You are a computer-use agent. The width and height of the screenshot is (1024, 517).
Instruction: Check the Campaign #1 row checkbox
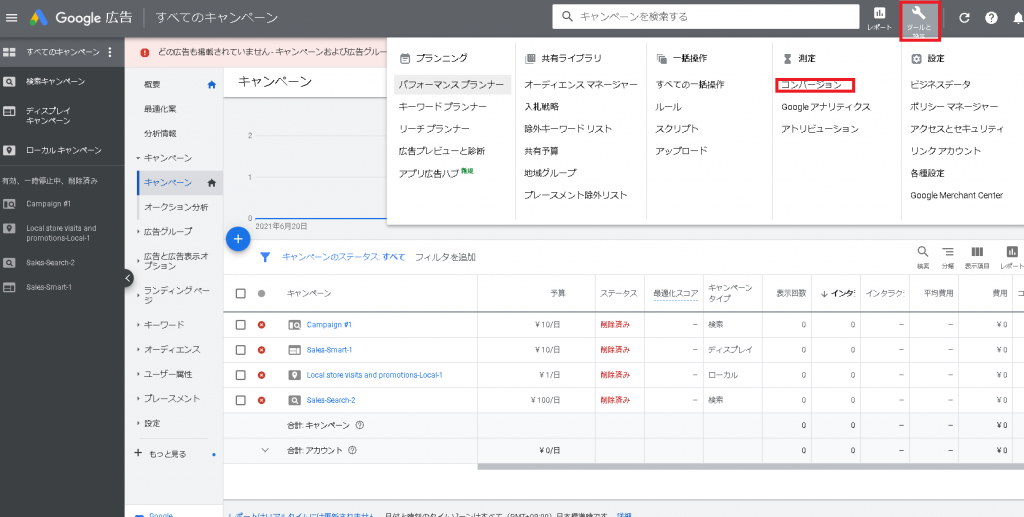click(240, 324)
